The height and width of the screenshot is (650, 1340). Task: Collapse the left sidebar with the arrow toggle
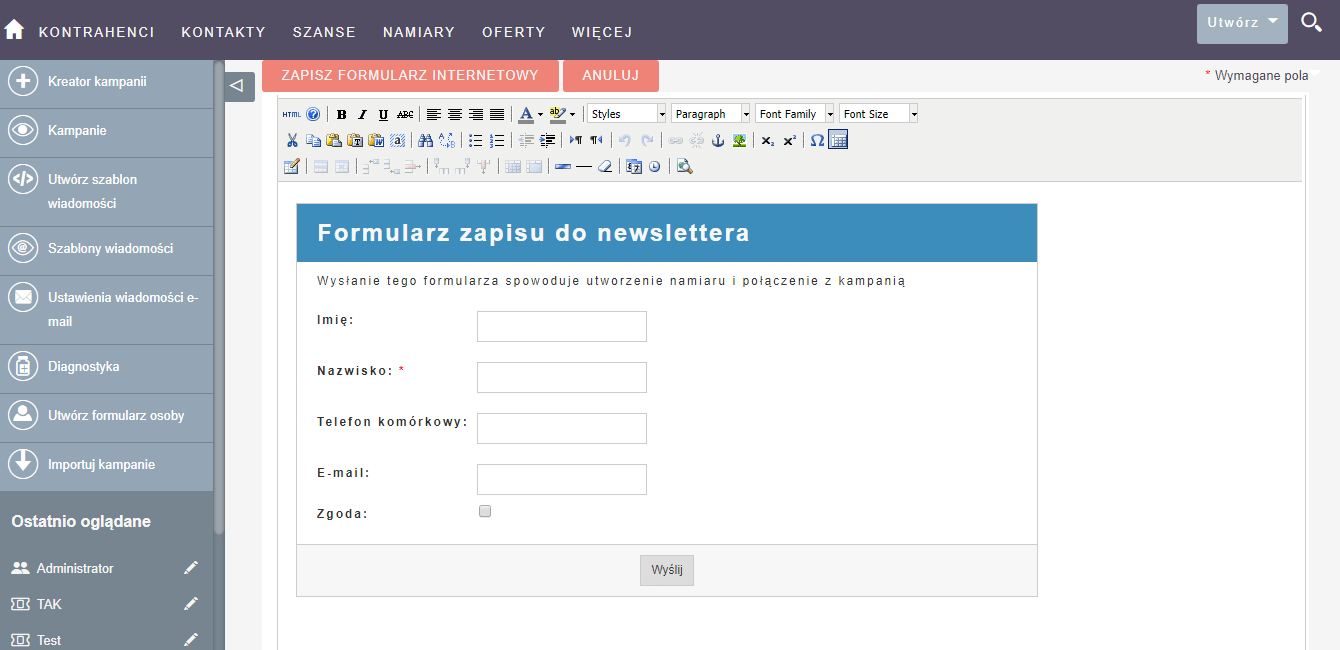tap(237, 86)
